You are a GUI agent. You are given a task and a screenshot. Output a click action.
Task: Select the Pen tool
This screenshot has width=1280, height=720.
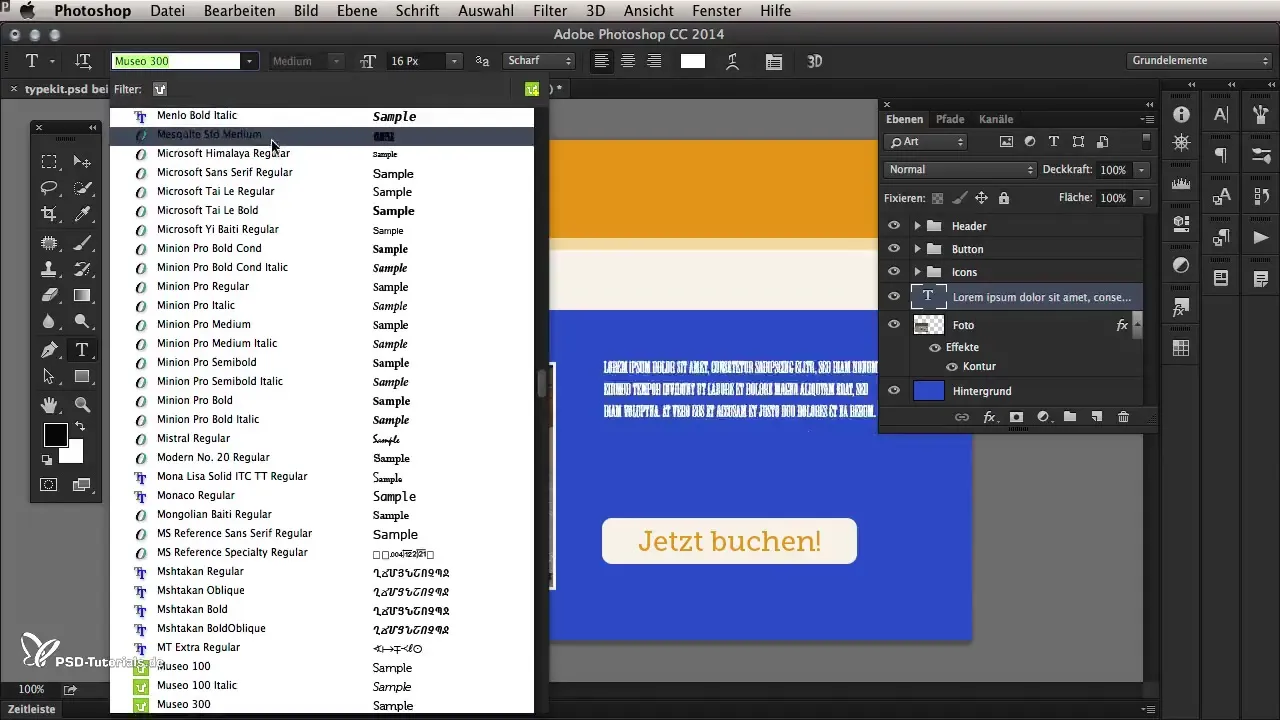(x=49, y=350)
